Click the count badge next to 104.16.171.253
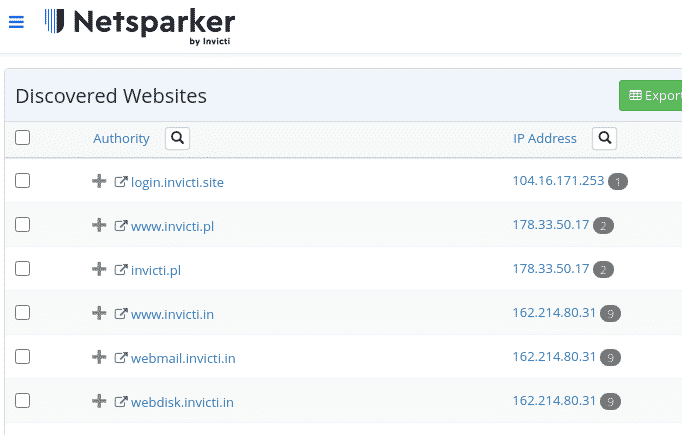Viewport: 682px width, 435px height. click(x=619, y=182)
